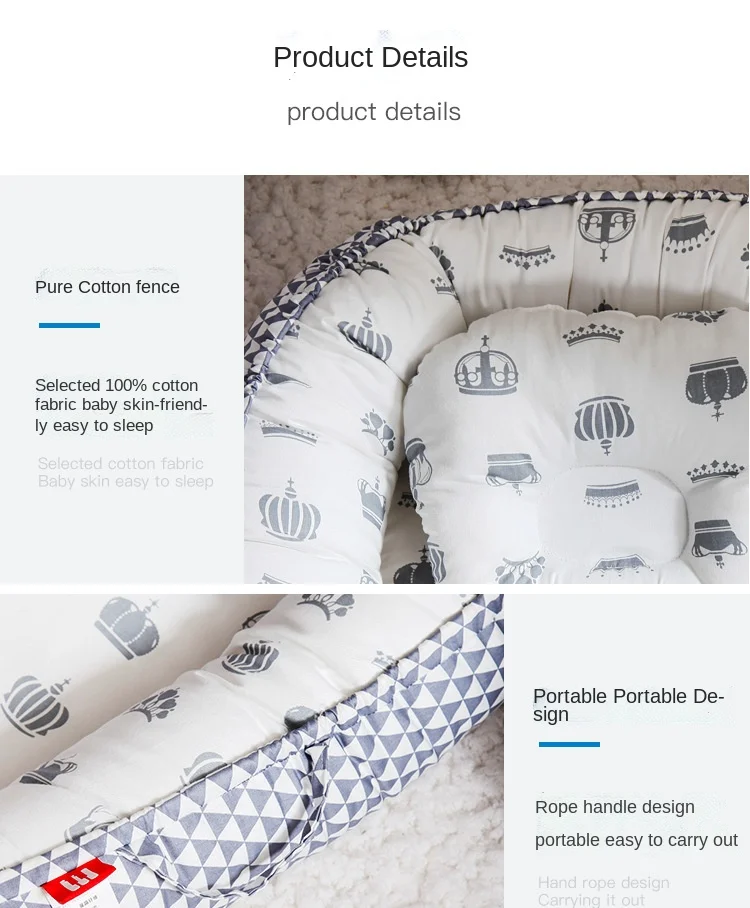Image resolution: width=750 pixels, height=908 pixels.
Task: Click the red brand label tag
Action: [78, 879]
